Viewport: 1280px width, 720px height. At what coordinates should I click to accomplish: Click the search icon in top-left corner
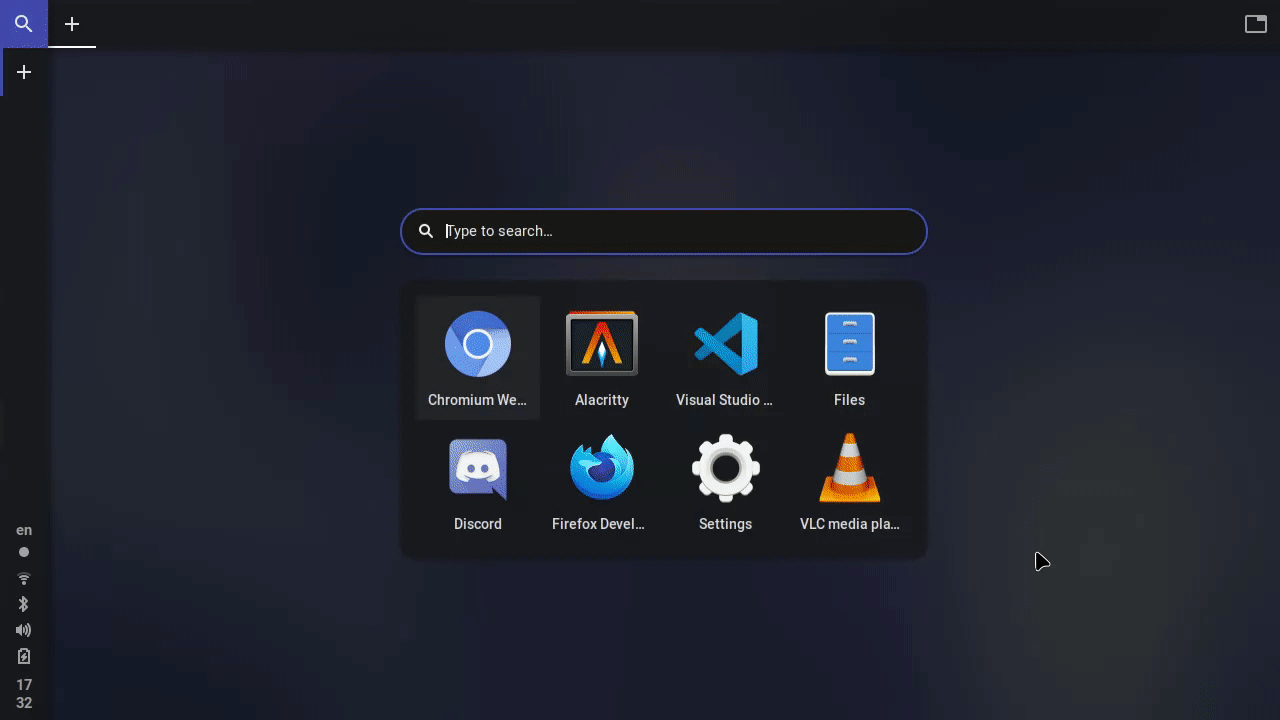click(24, 24)
